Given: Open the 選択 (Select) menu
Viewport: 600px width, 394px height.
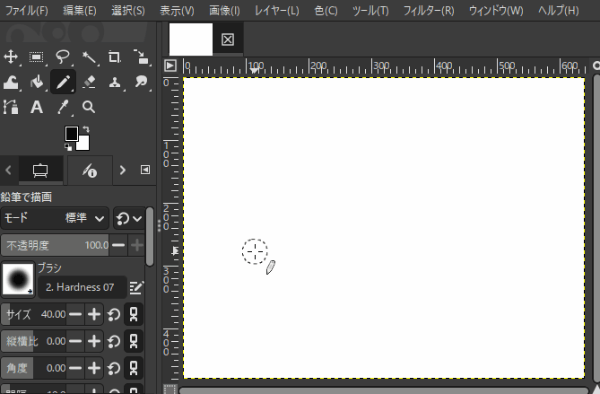Looking at the screenshot, I should coord(128,10).
